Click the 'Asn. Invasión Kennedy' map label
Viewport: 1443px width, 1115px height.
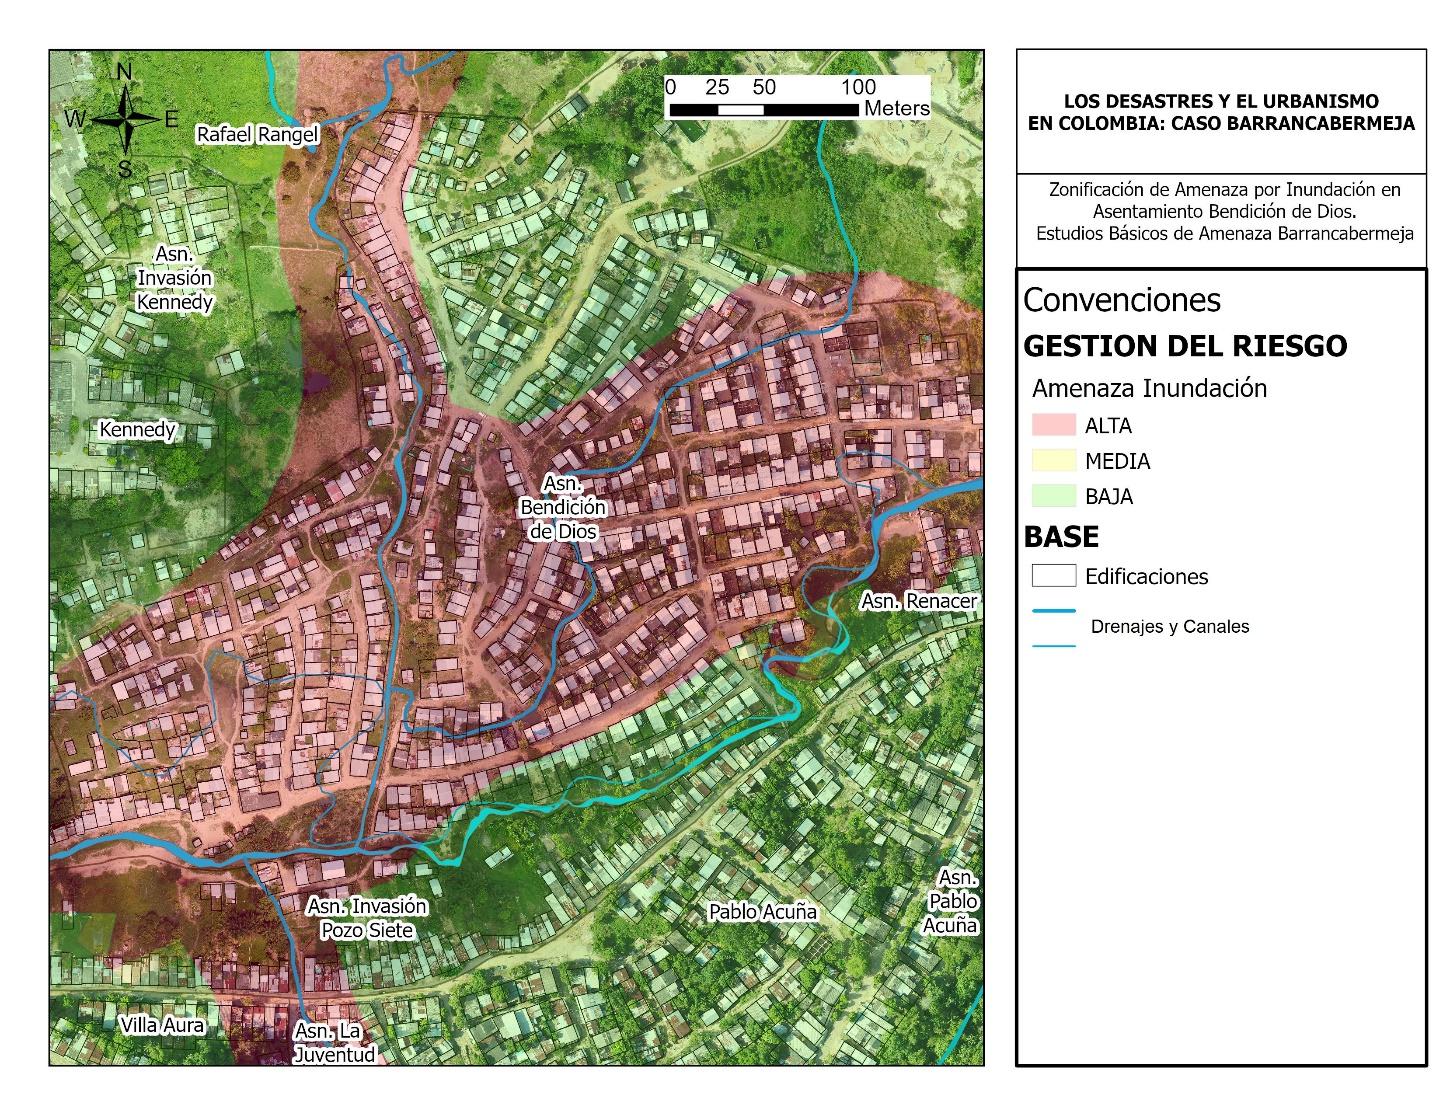[175, 278]
